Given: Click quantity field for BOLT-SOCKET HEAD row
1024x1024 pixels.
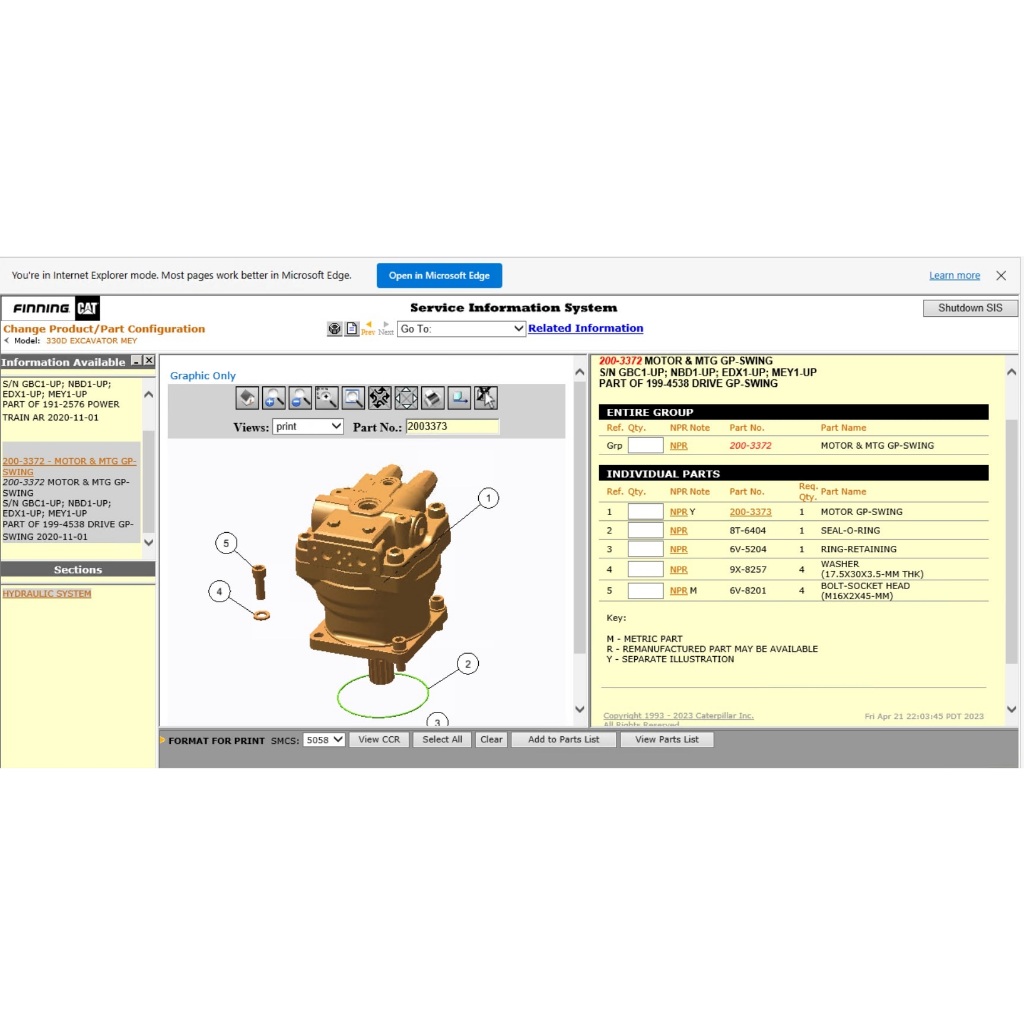Looking at the screenshot, I should (645, 590).
